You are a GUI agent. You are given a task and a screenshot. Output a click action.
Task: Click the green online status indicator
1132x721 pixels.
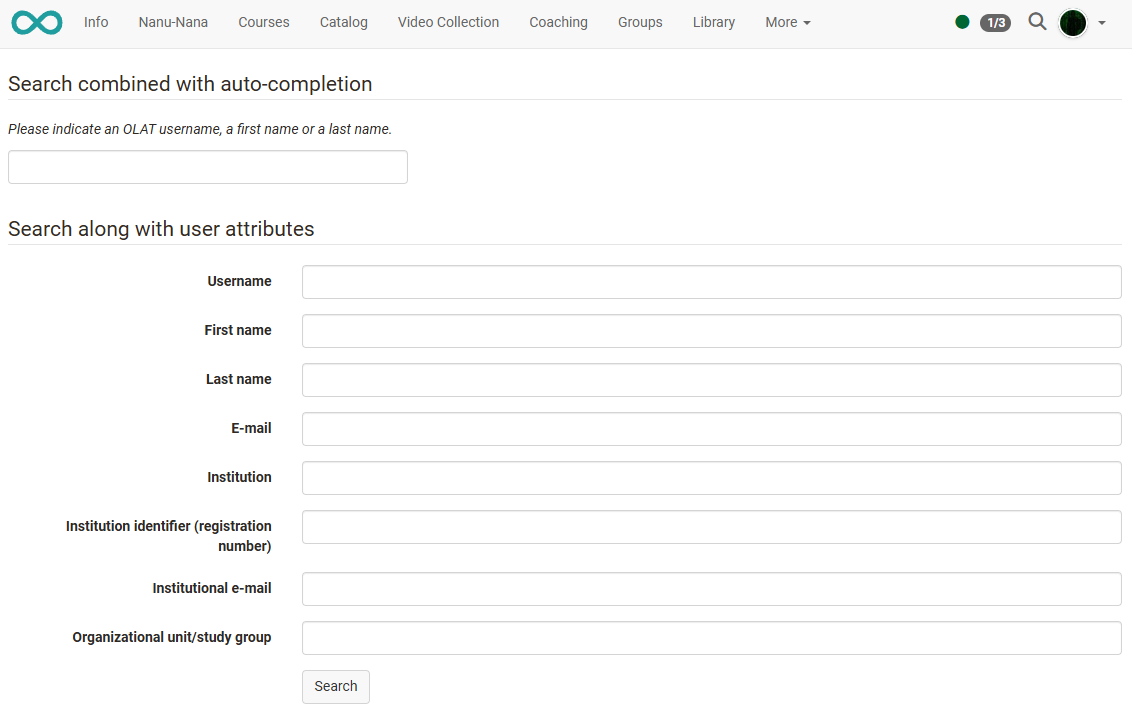(961, 20)
